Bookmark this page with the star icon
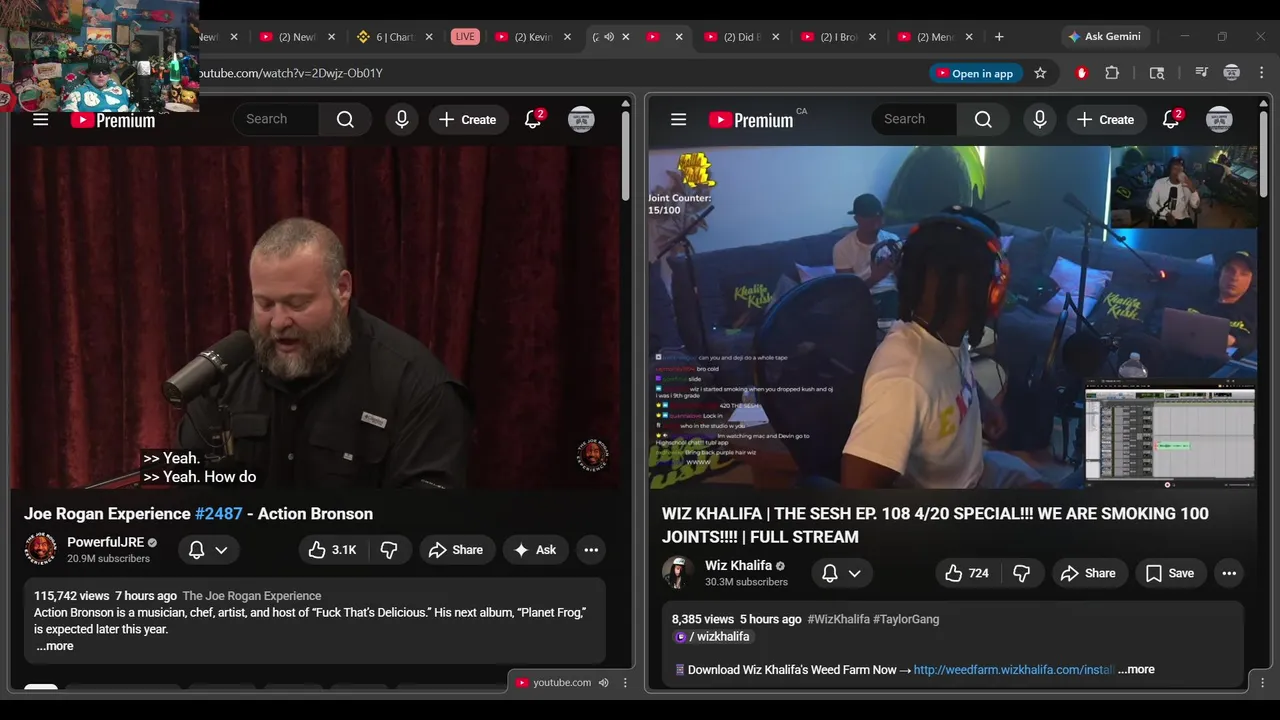Screen dimensions: 1280x720 pyautogui.click(x=1040, y=73)
